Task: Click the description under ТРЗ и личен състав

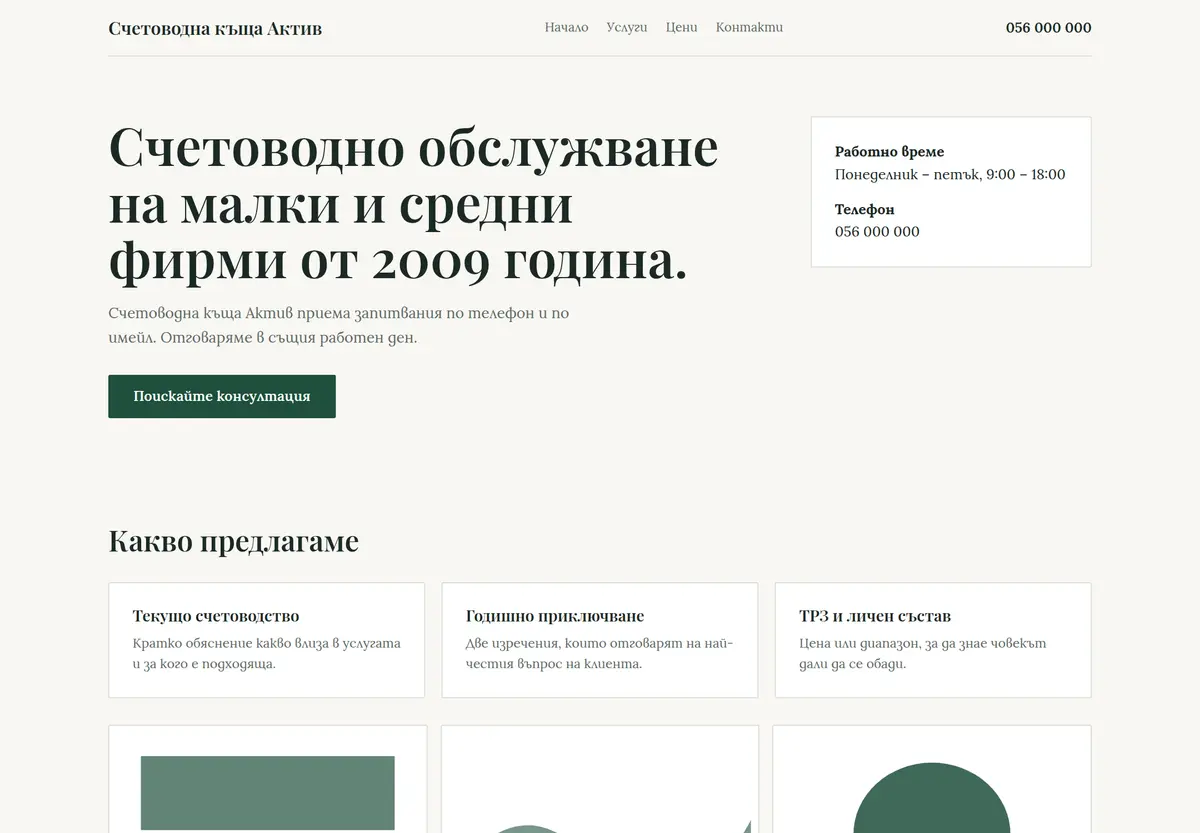Action: [923, 653]
